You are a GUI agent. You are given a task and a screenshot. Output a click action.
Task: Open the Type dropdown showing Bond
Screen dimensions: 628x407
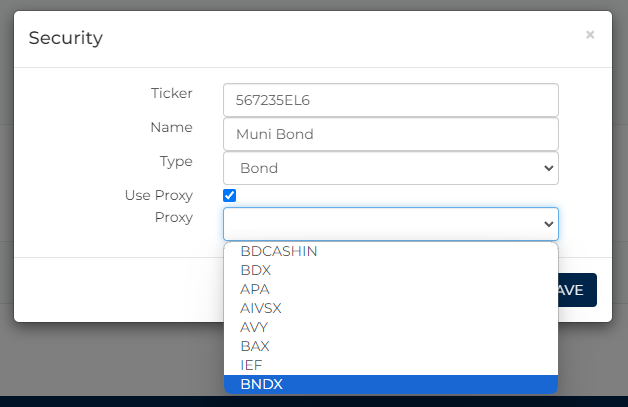coord(390,168)
